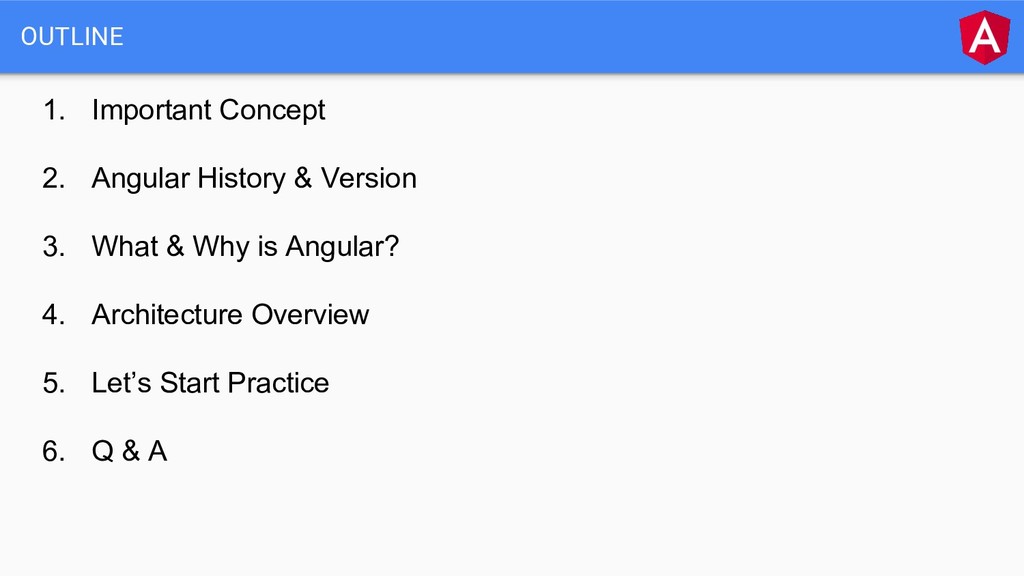Click the OUTLINE slide title
This screenshot has width=1024, height=576.
click(x=72, y=37)
